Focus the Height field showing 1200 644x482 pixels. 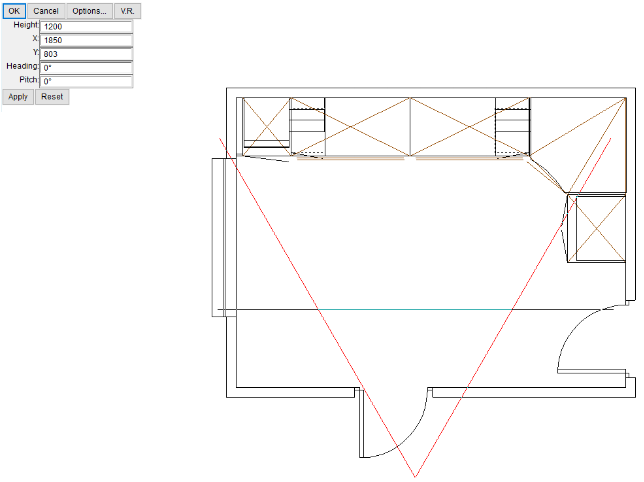(86, 27)
